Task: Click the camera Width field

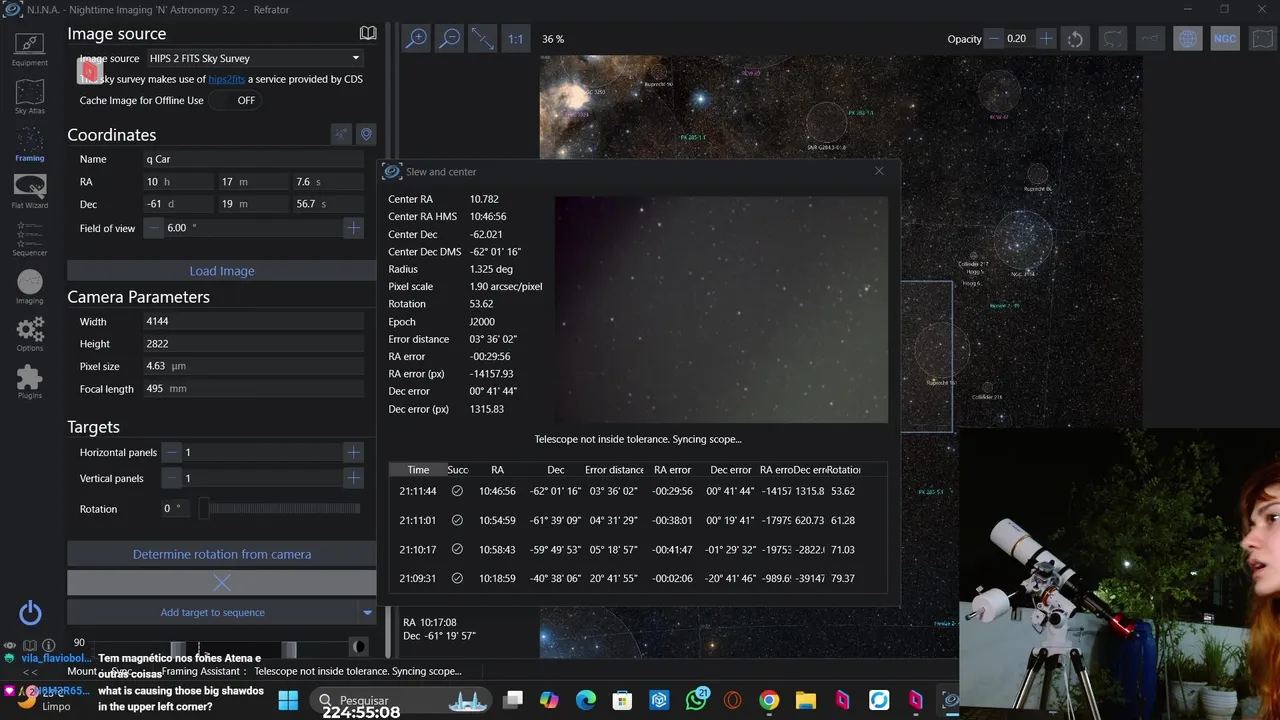Action: pyautogui.click(x=254, y=322)
